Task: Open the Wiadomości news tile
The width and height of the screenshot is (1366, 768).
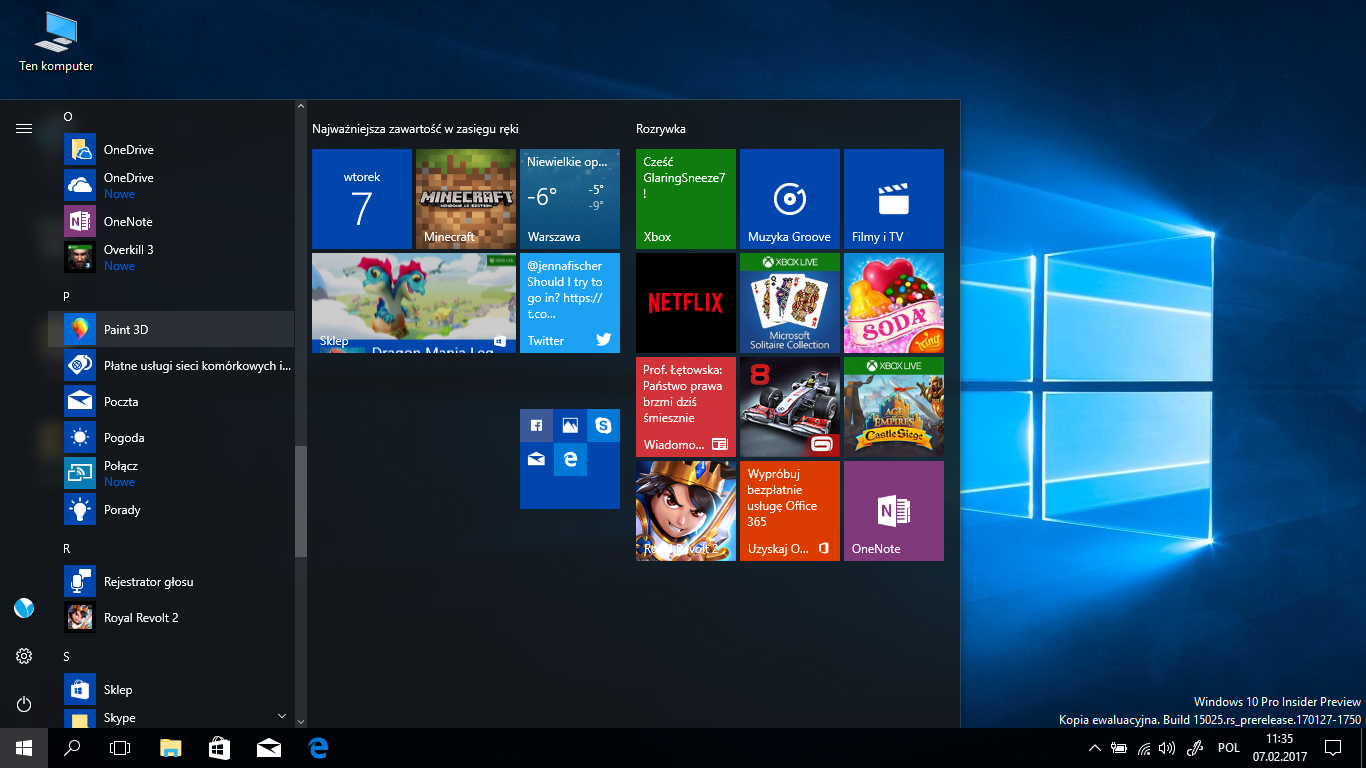Action: (x=686, y=407)
